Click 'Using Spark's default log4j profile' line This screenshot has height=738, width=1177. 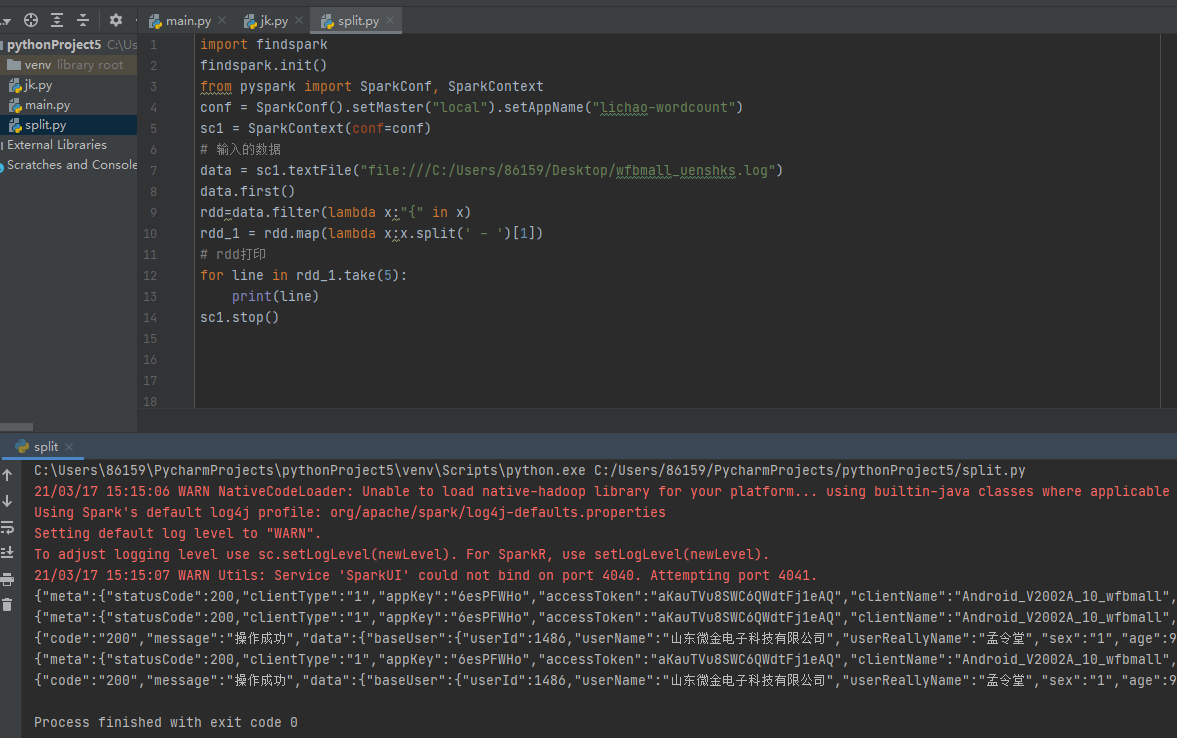coord(350,513)
